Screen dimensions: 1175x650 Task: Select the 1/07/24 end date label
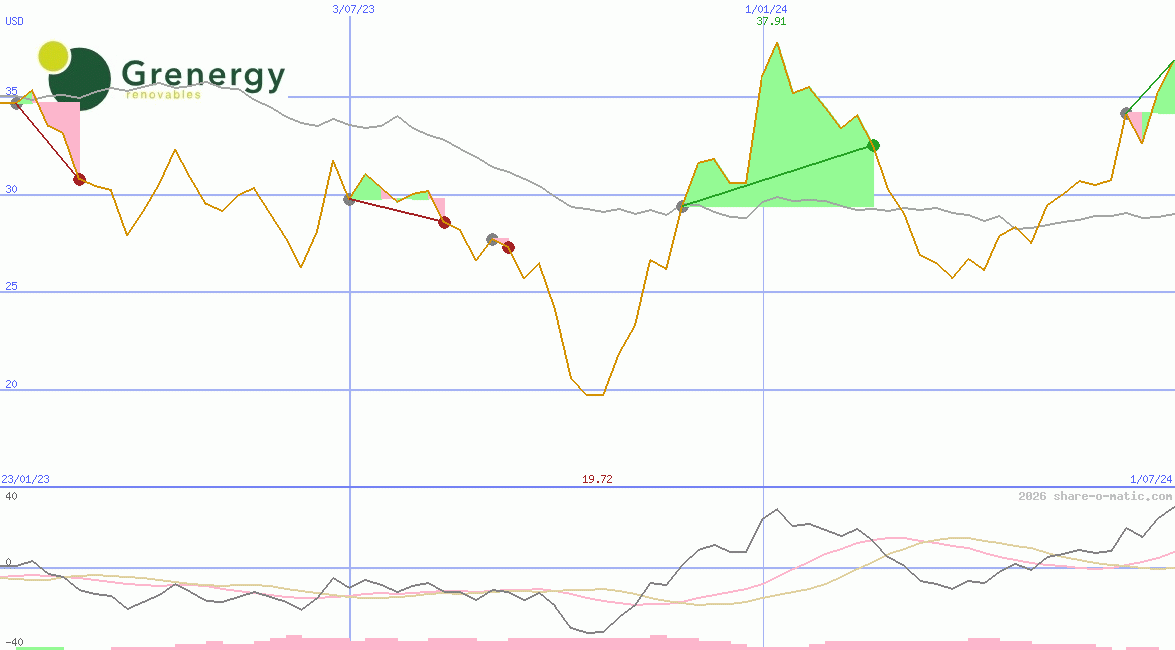pos(1151,479)
